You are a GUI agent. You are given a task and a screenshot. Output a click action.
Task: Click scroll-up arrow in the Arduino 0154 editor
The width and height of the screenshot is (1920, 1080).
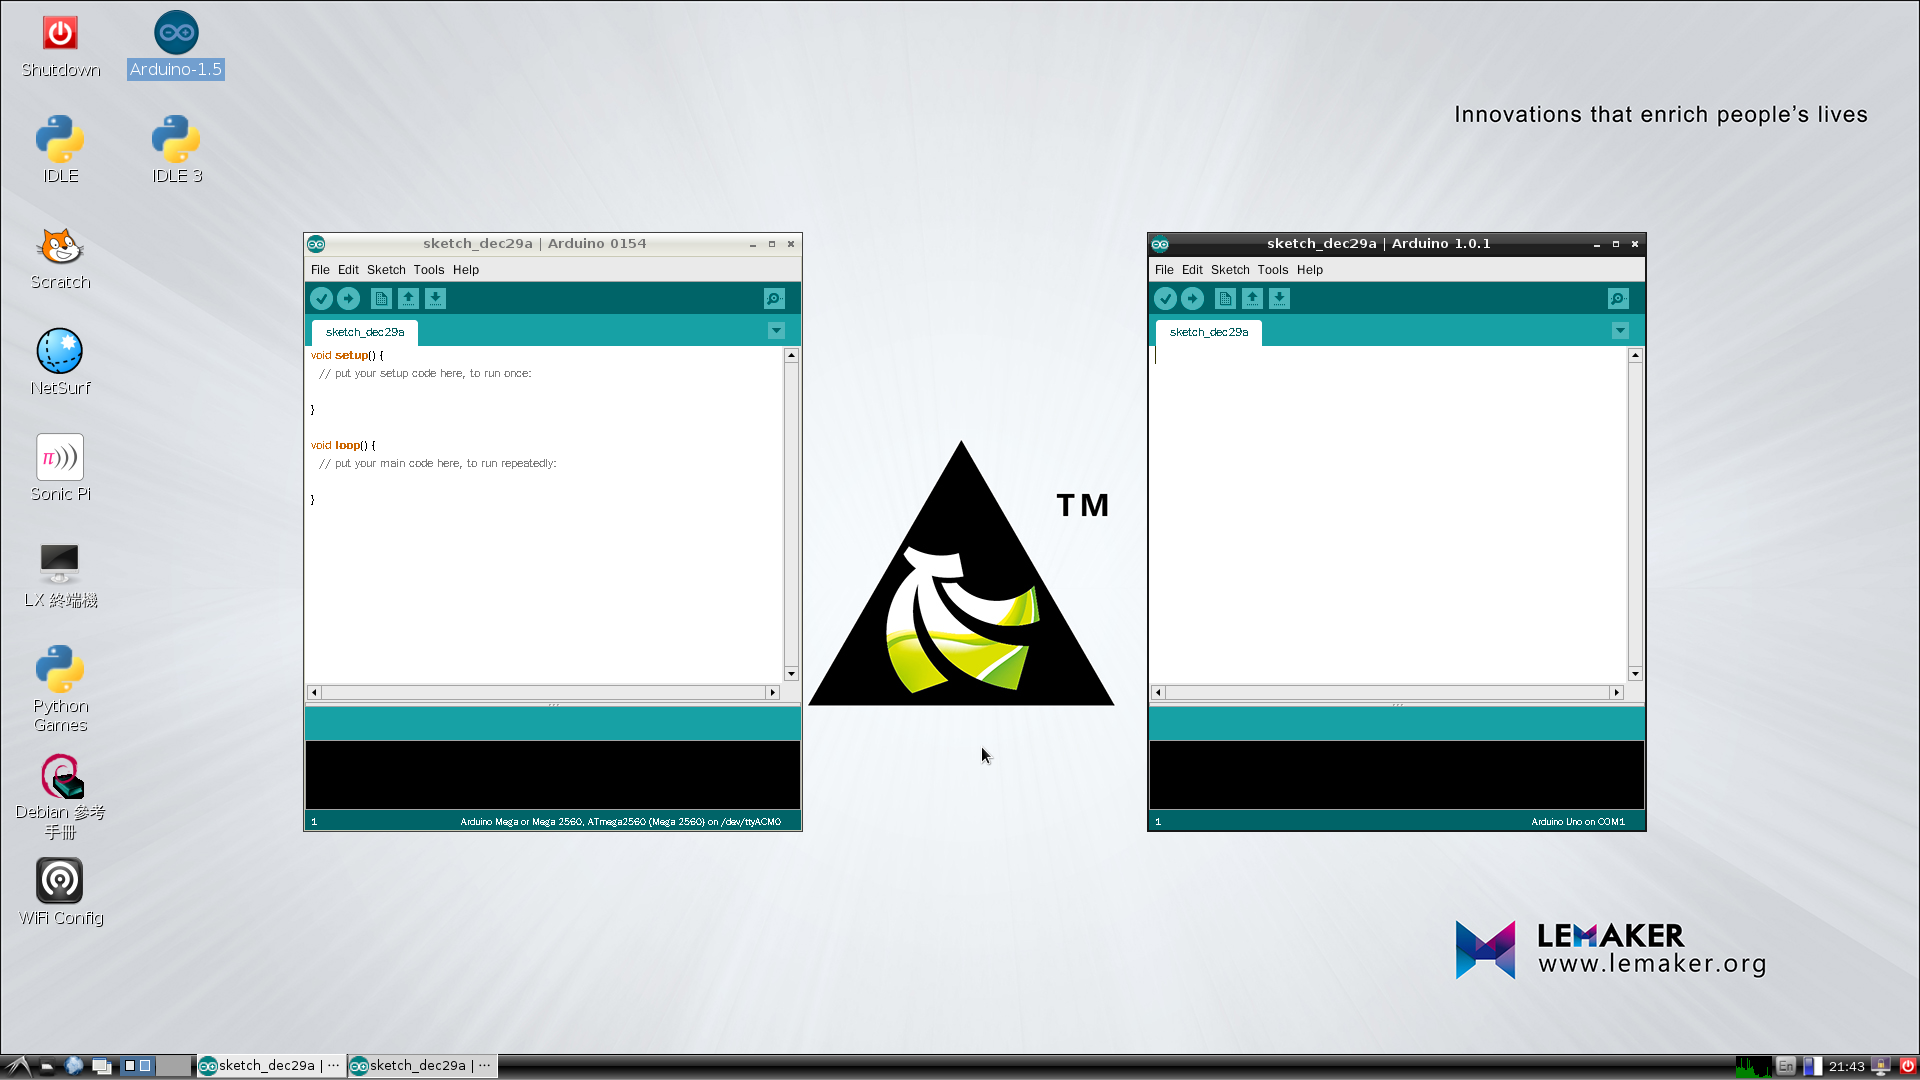791,355
